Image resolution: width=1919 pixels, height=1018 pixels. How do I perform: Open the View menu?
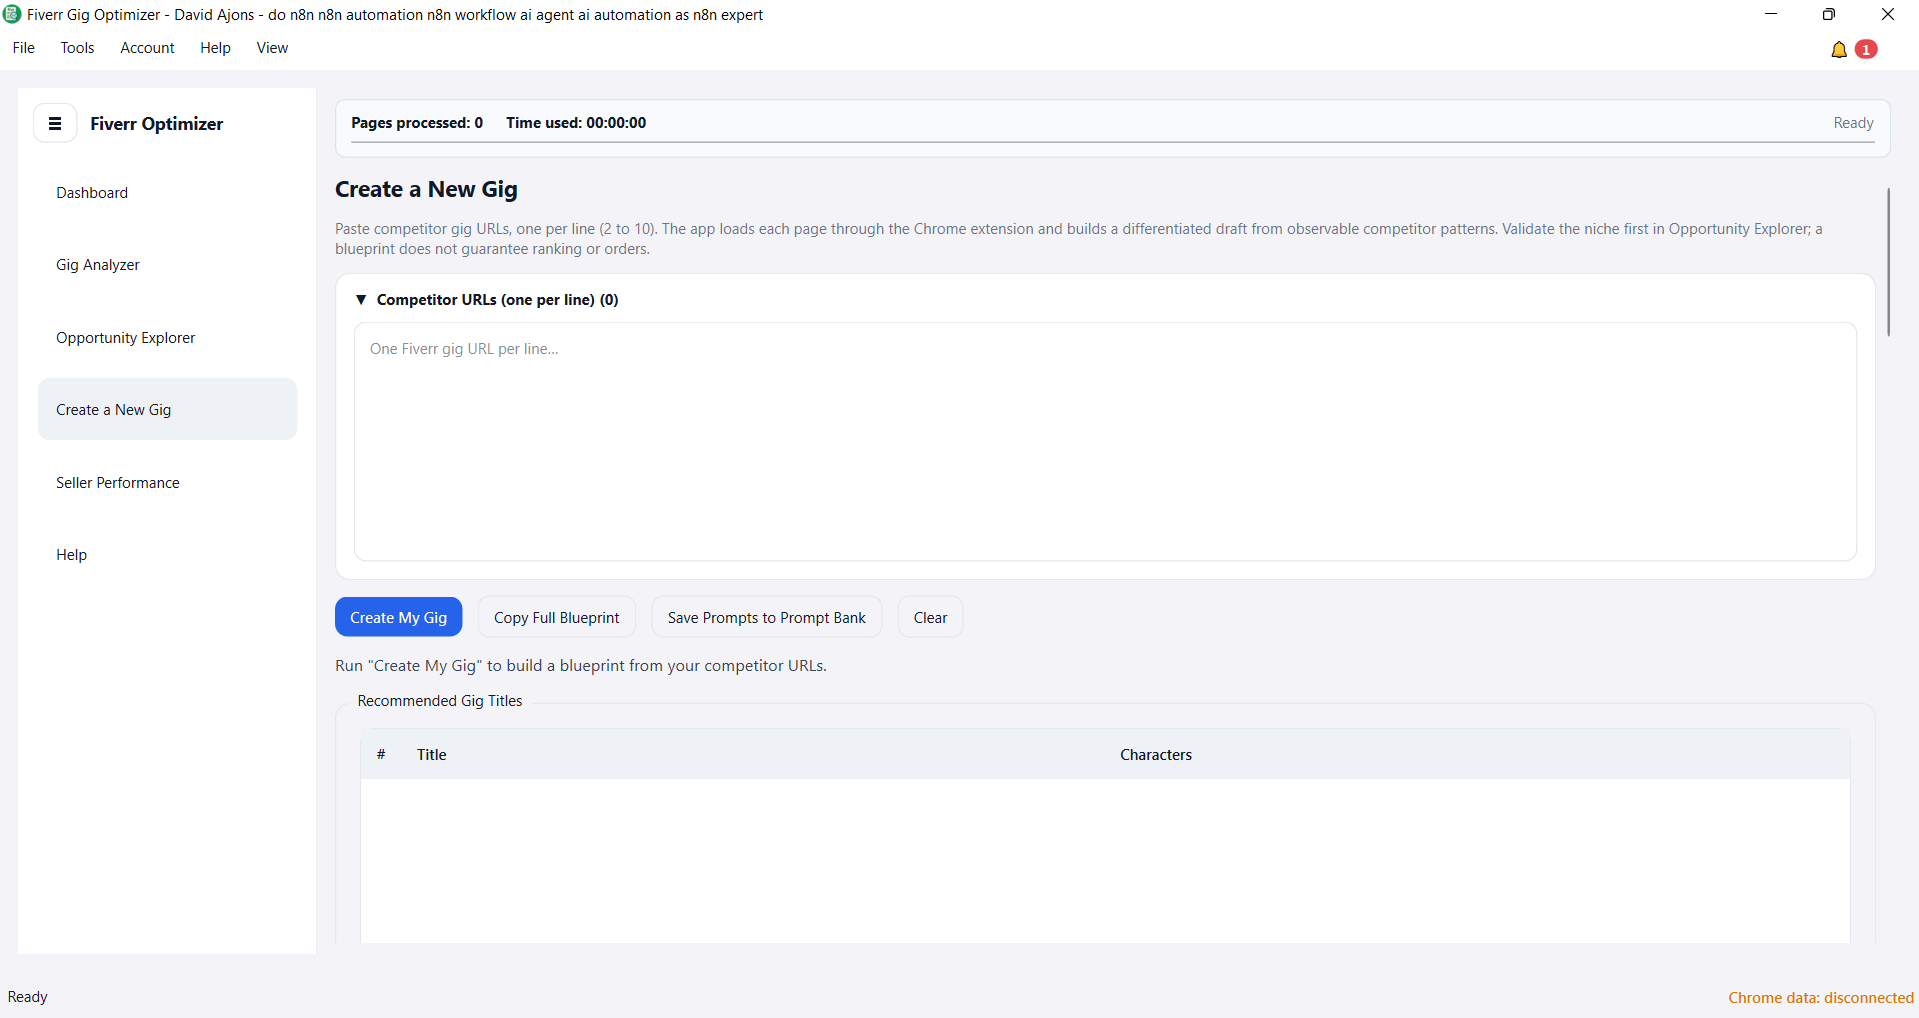tap(272, 48)
